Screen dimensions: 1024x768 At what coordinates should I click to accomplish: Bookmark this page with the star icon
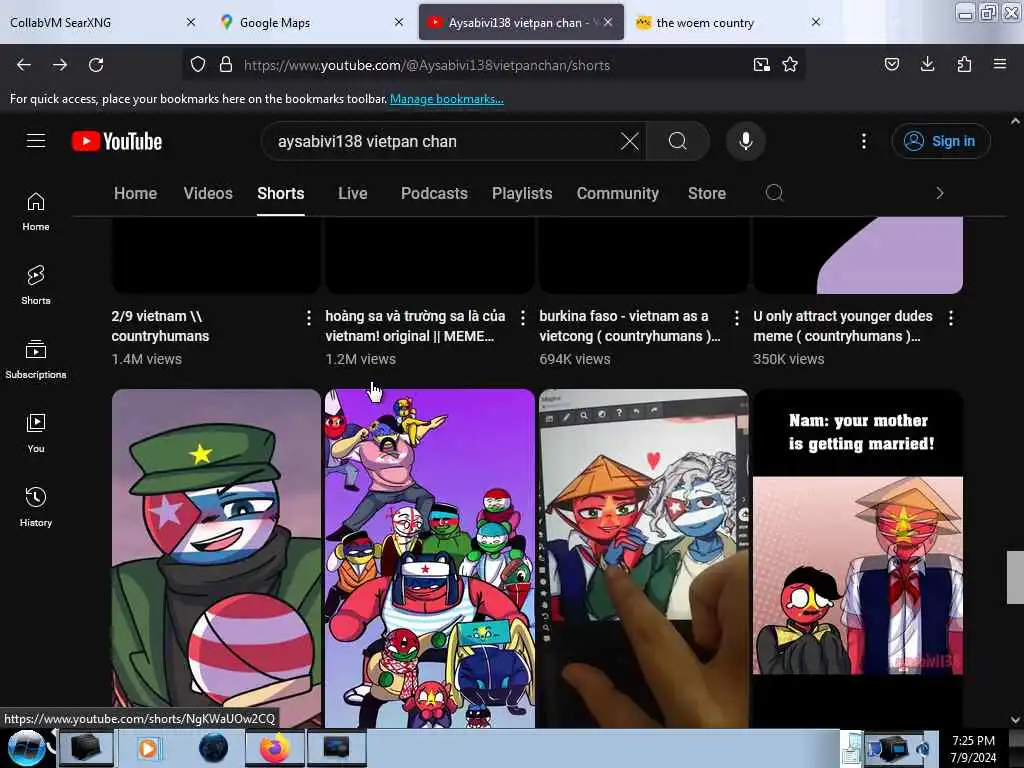[x=790, y=65]
